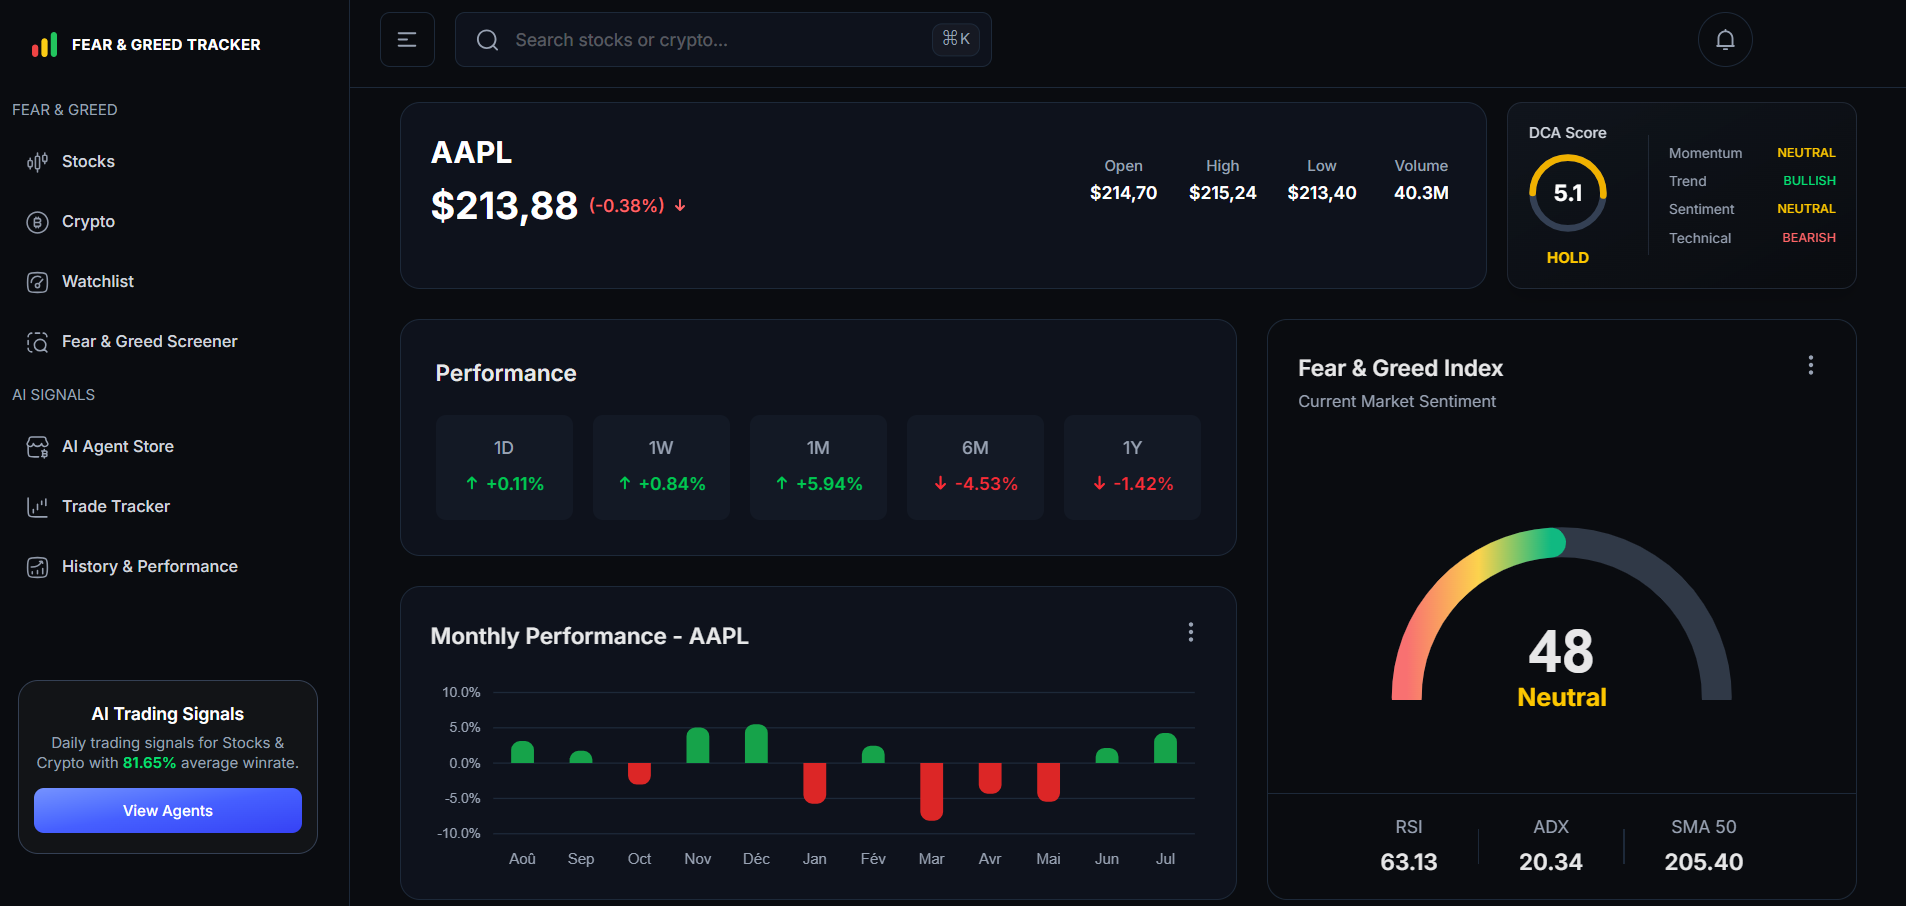Image resolution: width=1906 pixels, height=906 pixels.
Task: Click the RSI value 63.13
Action: pyautogui.click(x=1408, y=862)
